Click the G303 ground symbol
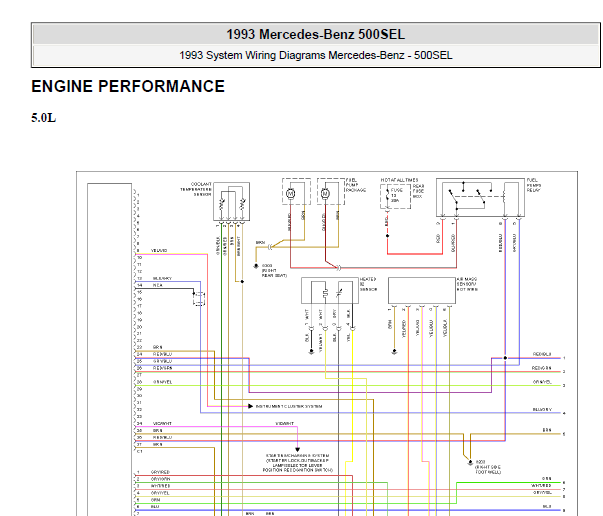This screenshot has height=516, width=603. click(256, 266)
